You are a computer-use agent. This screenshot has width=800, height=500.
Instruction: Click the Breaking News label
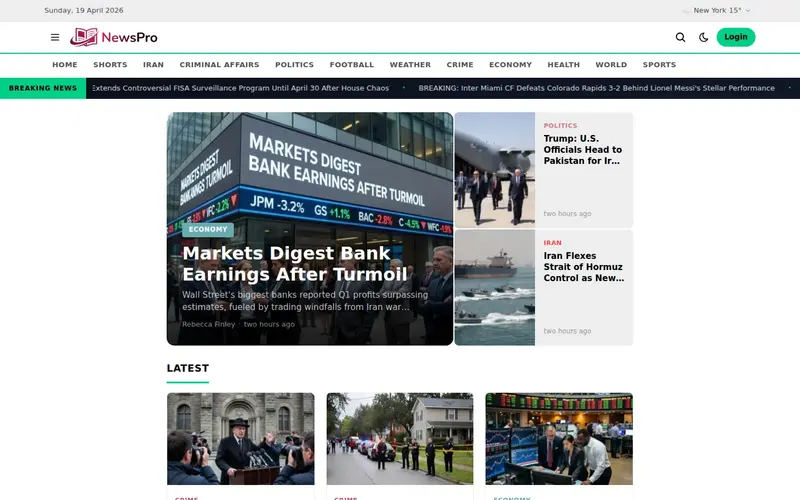coord(43,88)
